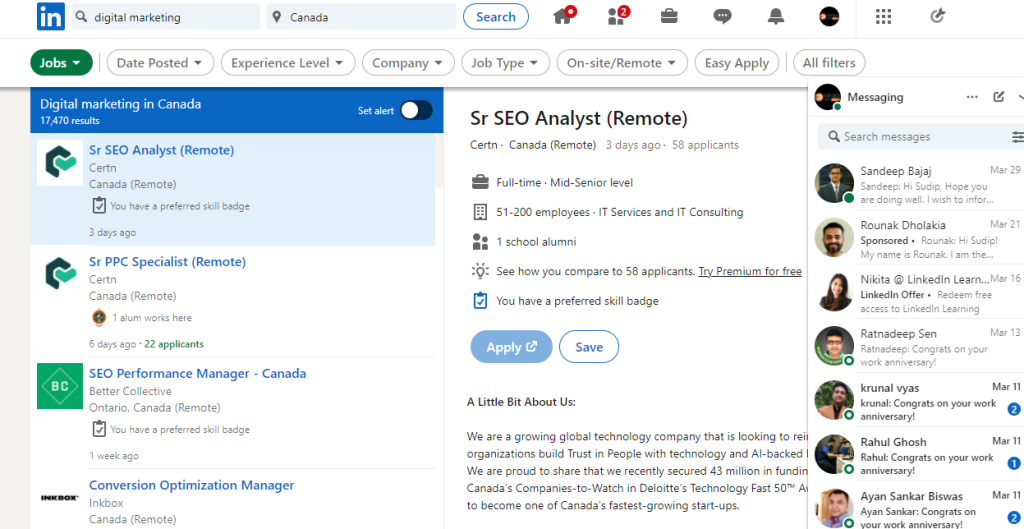Open Ratnadeep Sen's profile picture
This screenshot has height=529, width=1024.
point(834,345)
